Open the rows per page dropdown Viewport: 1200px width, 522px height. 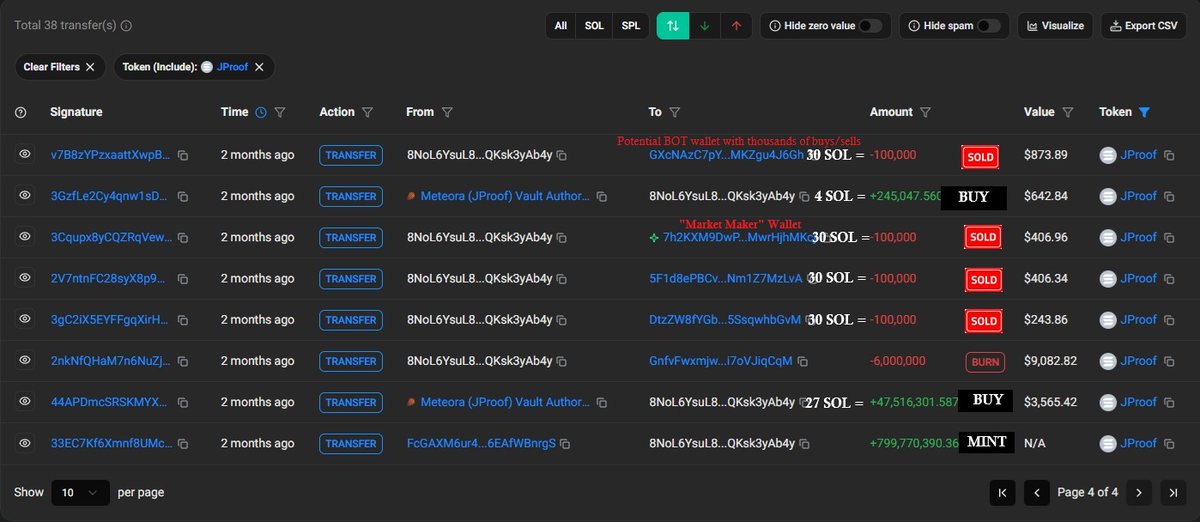tap(80, 492)
